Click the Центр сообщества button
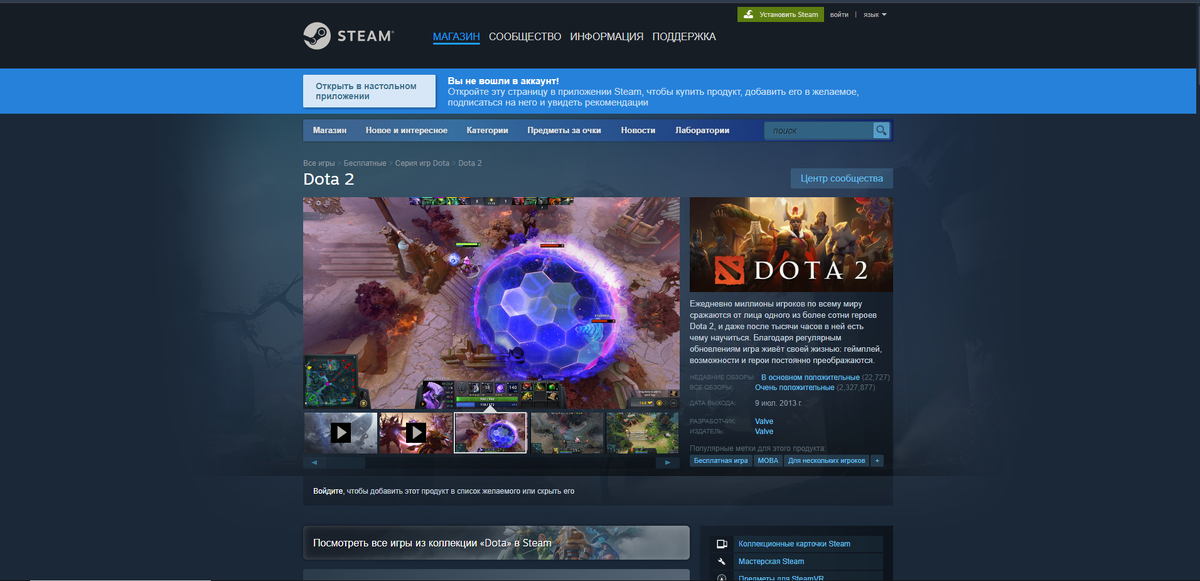 [842, 178]
